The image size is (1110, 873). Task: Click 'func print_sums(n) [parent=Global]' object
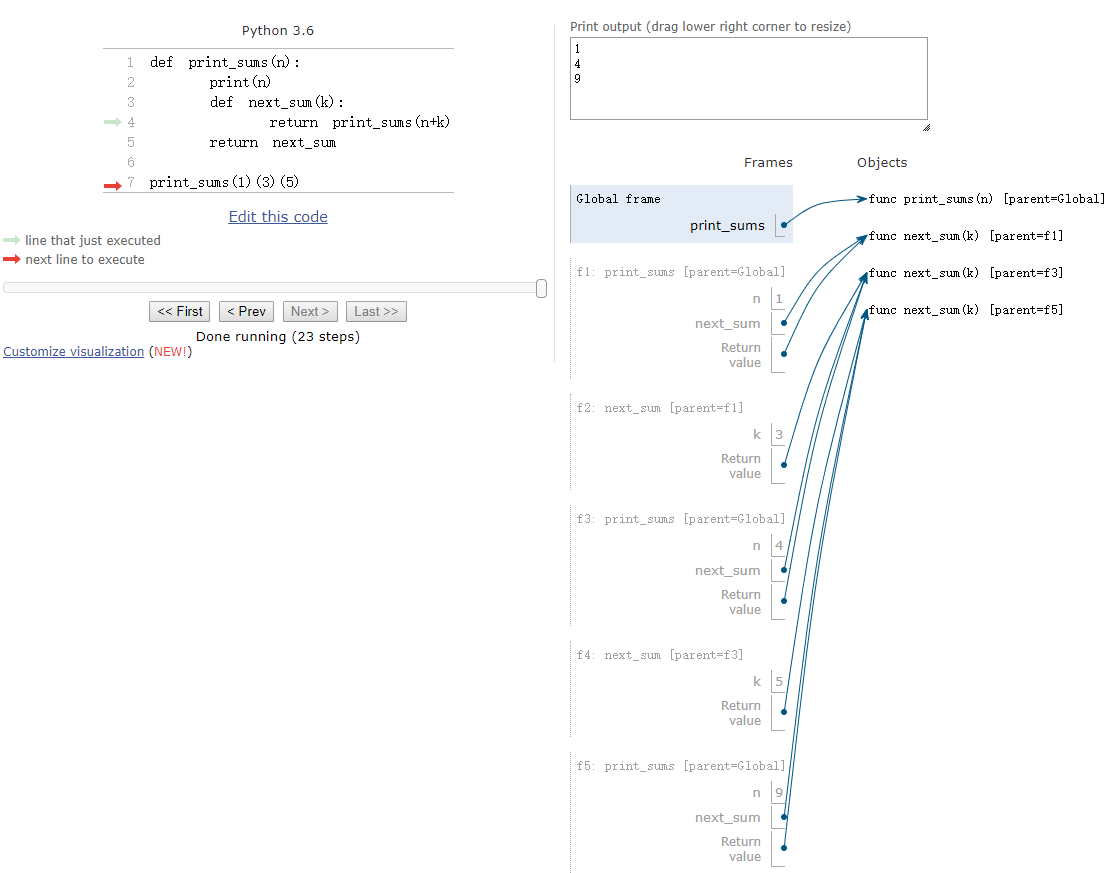[986, 199]
